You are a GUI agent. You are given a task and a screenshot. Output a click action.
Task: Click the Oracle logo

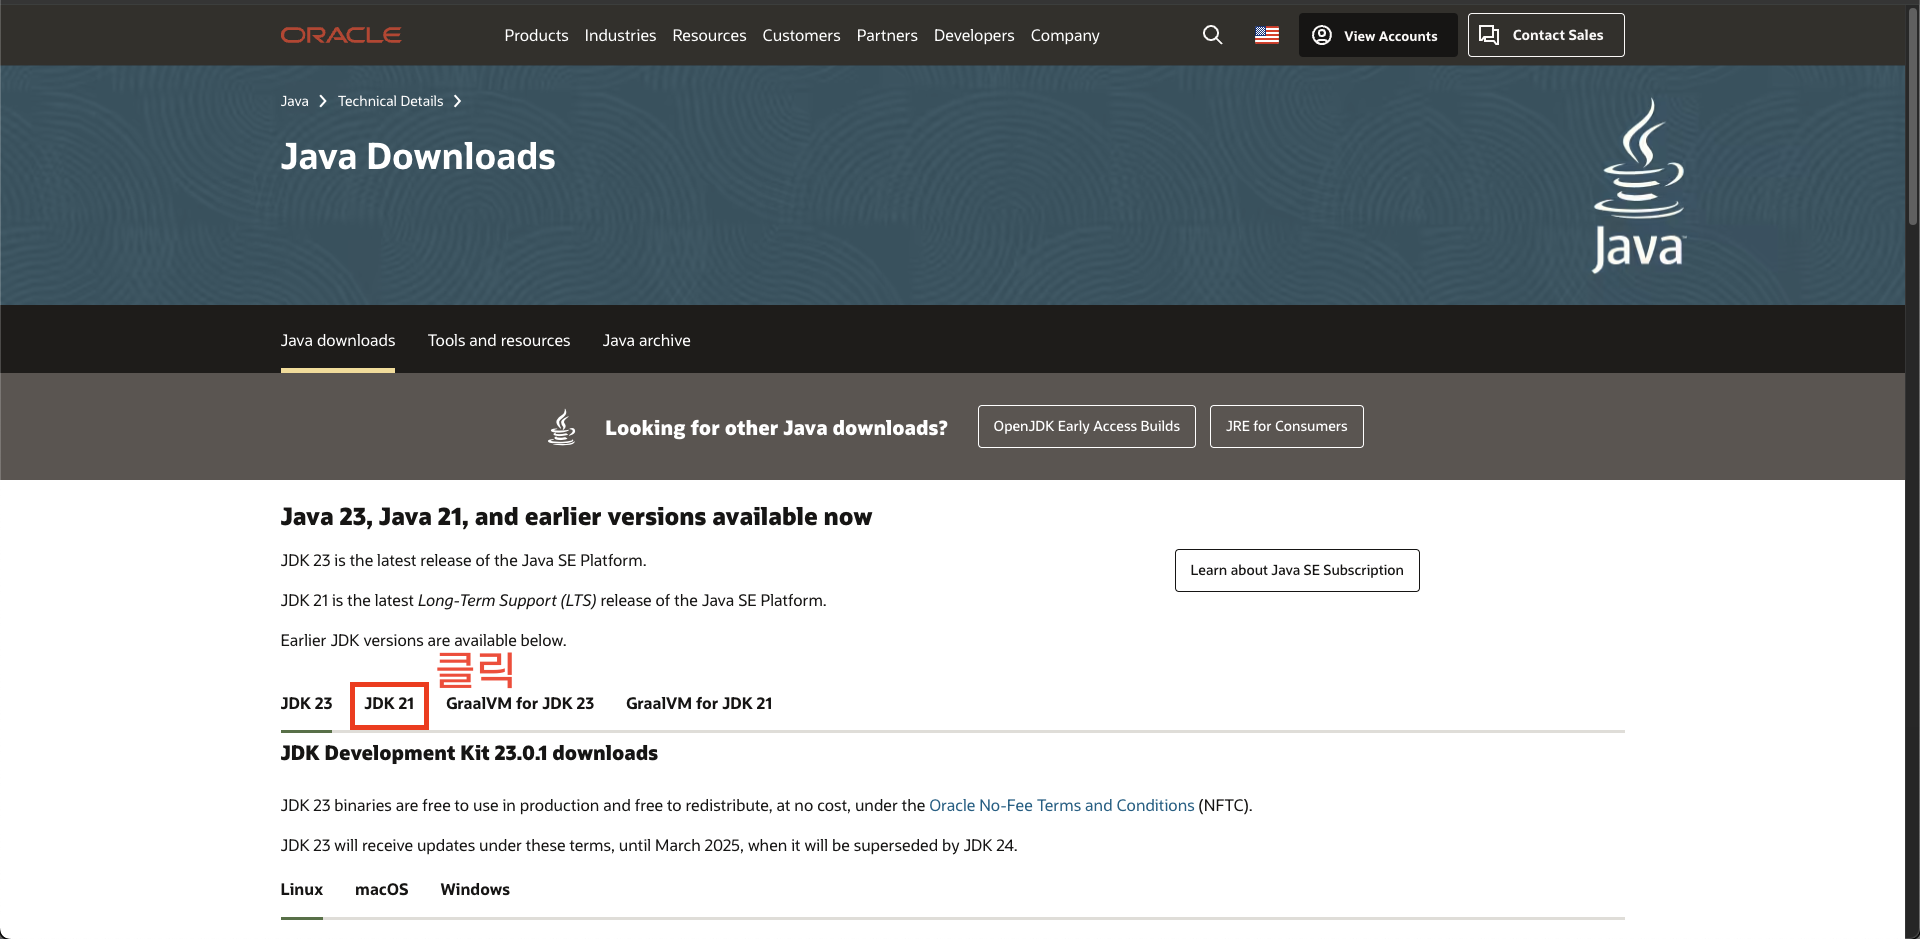click(341, 35)
